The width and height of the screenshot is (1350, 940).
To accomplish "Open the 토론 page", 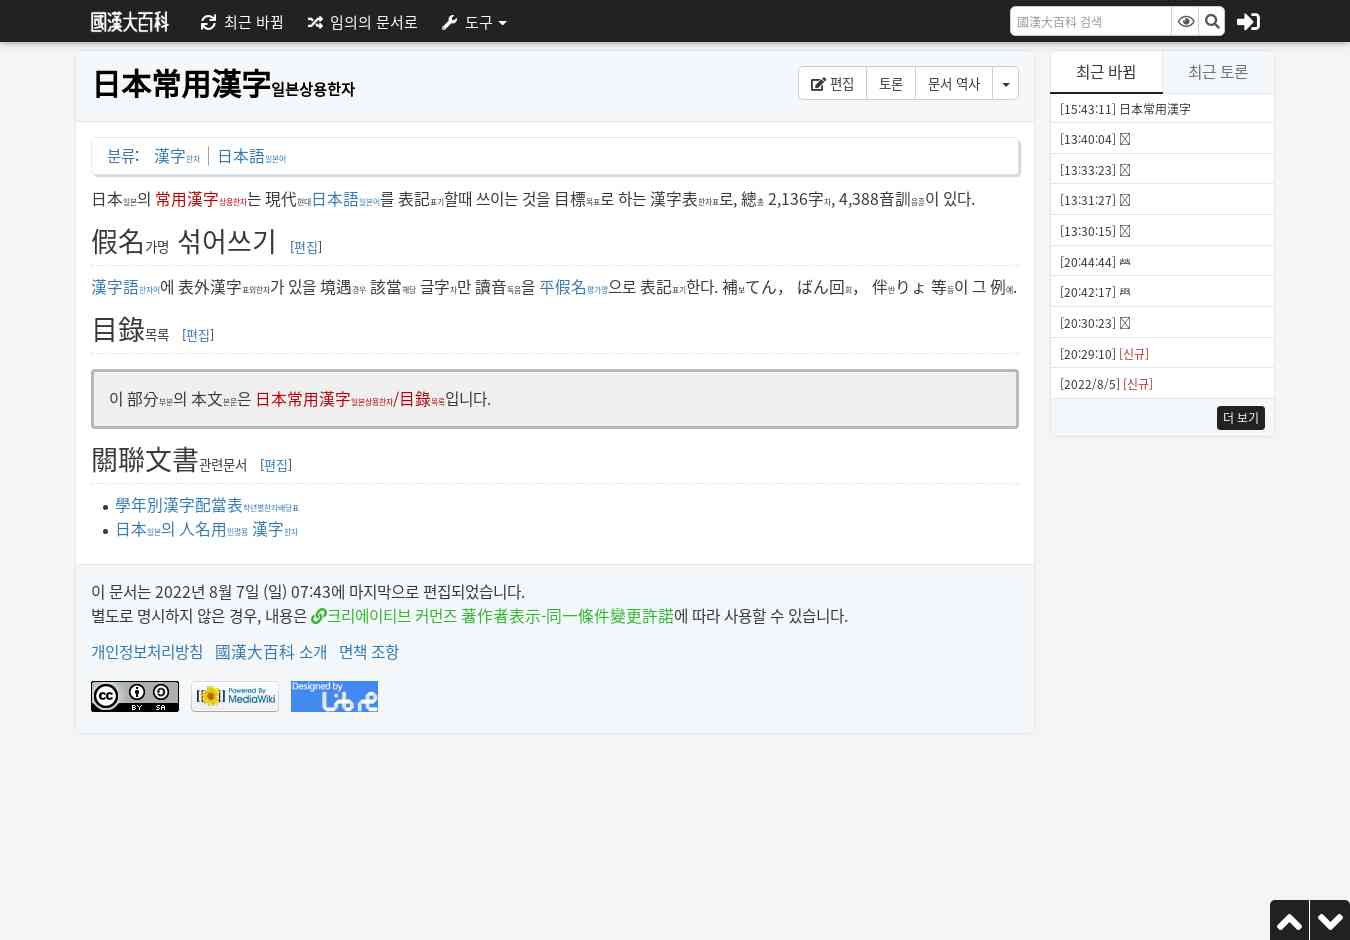I will pos(890,83).
